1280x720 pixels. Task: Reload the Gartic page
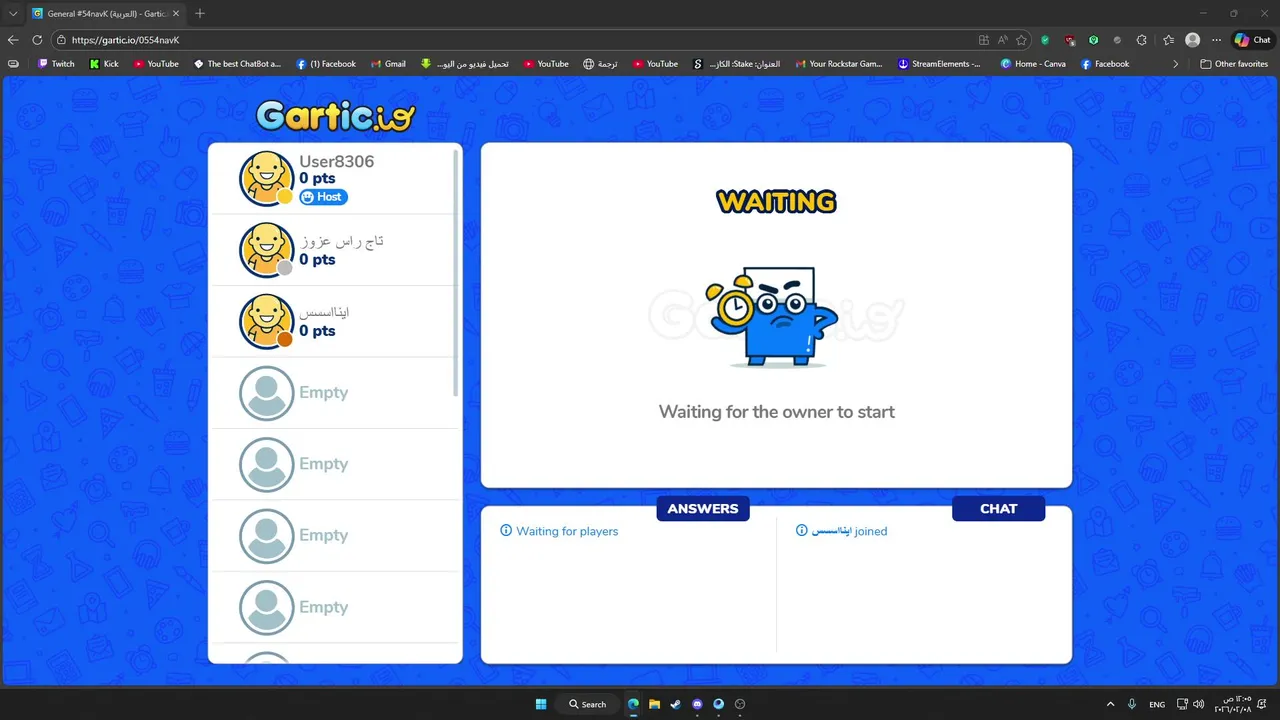point(37,40)
